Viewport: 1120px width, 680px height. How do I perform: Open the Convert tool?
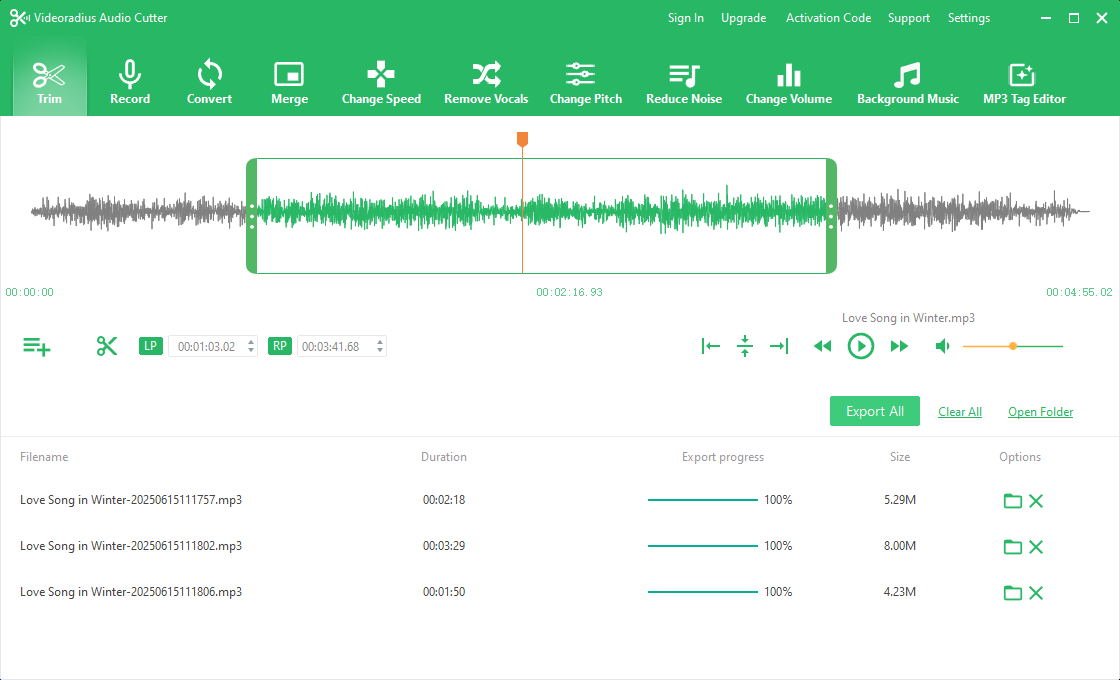point(209,82)
